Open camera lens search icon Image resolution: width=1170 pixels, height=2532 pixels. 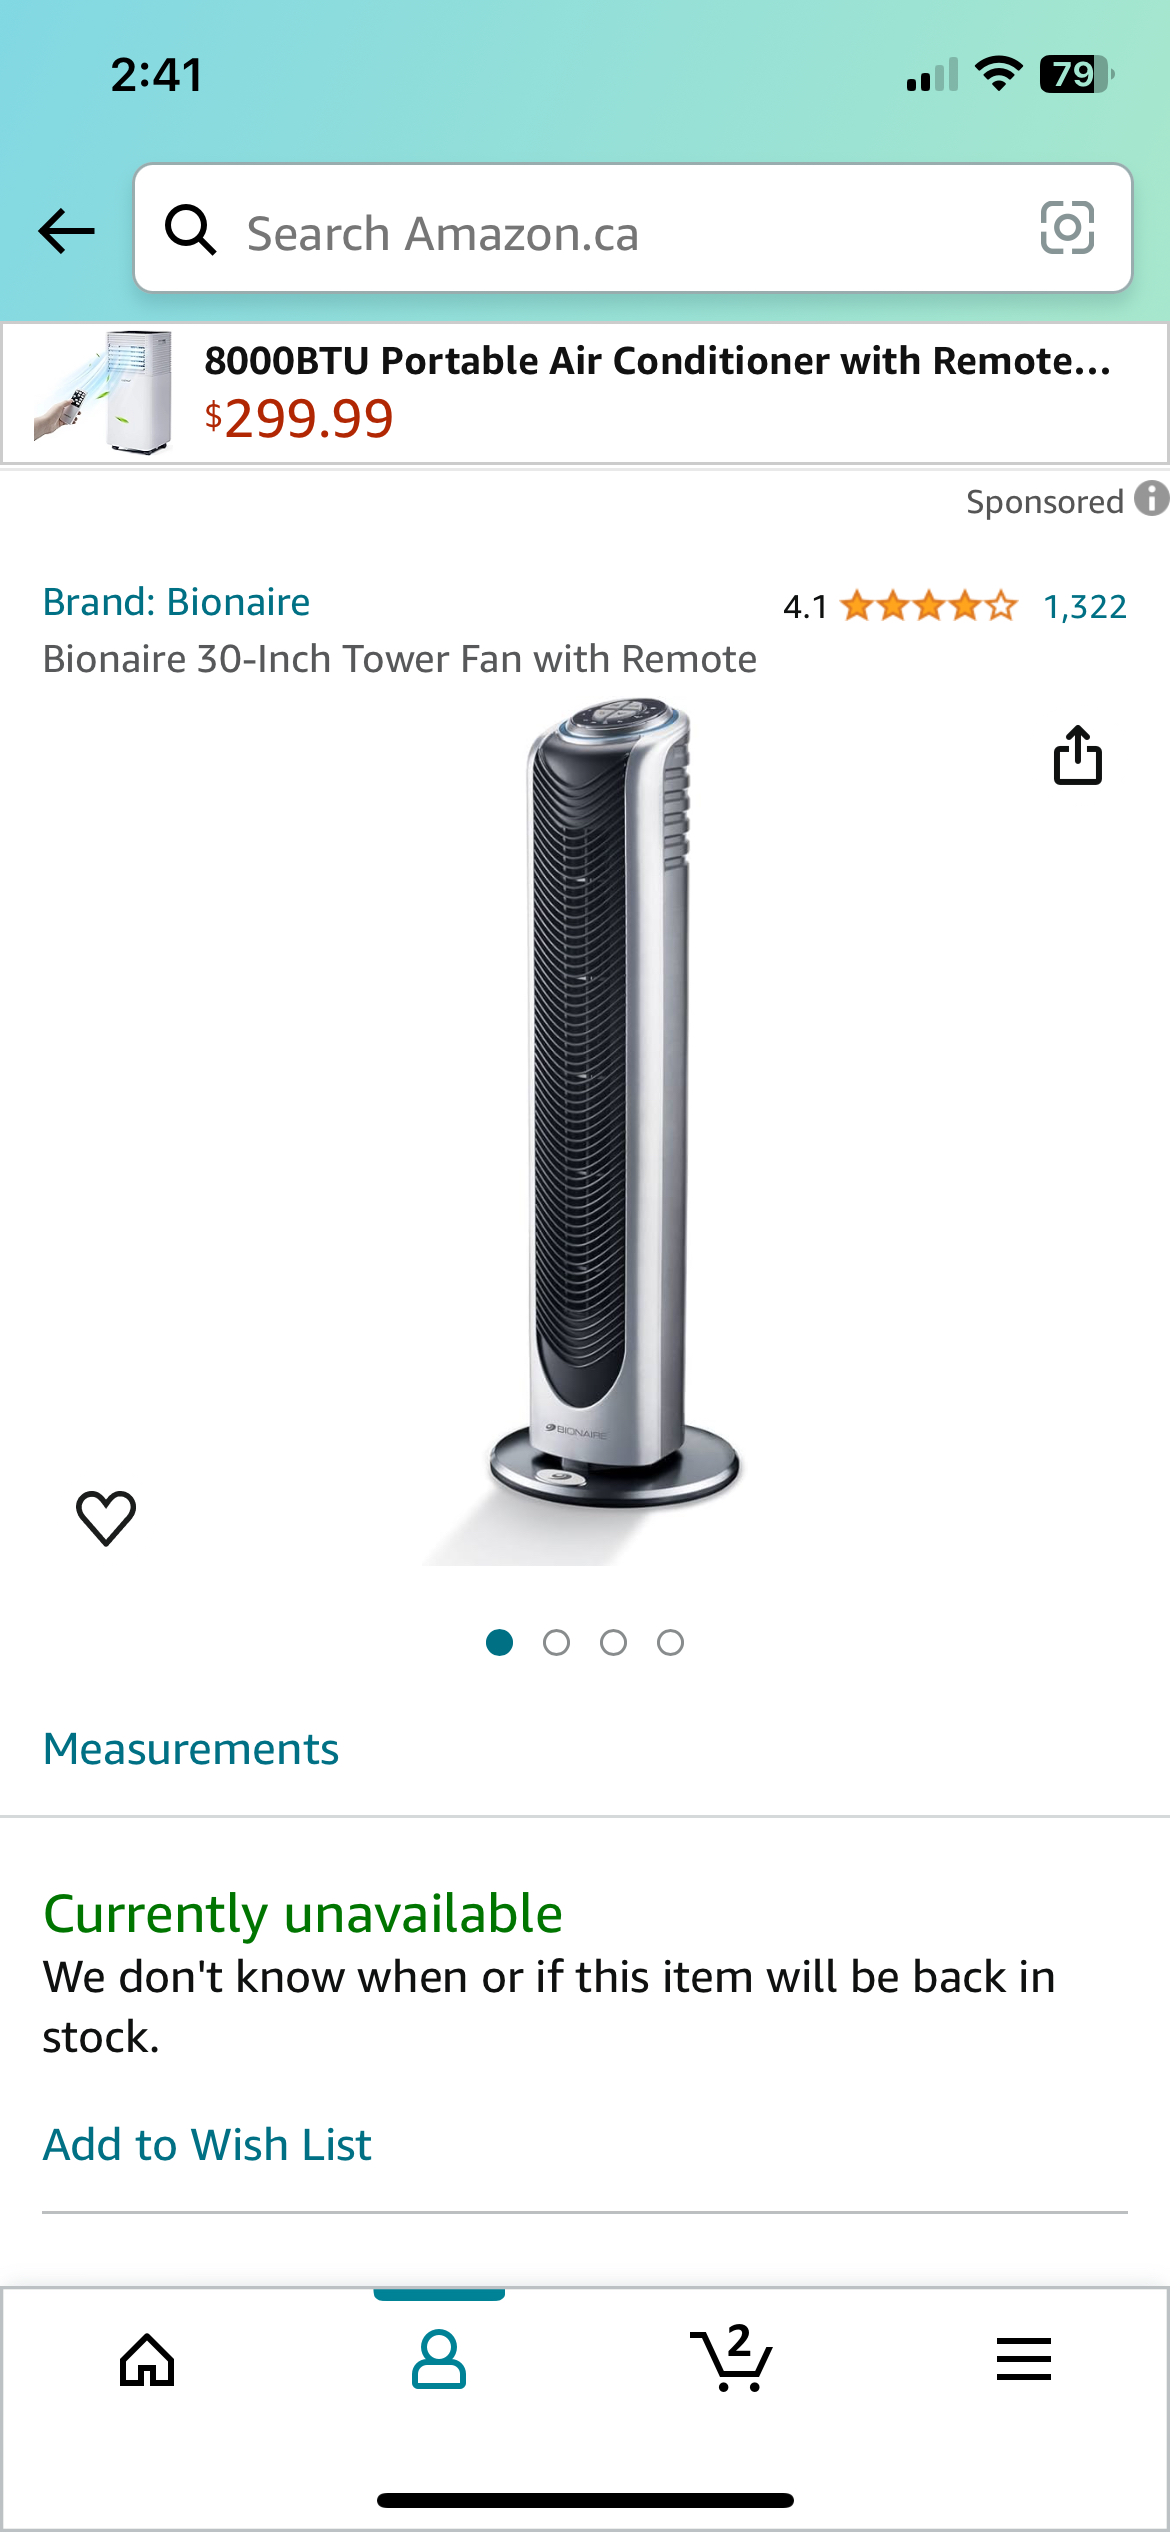[x=1067, y=228]
